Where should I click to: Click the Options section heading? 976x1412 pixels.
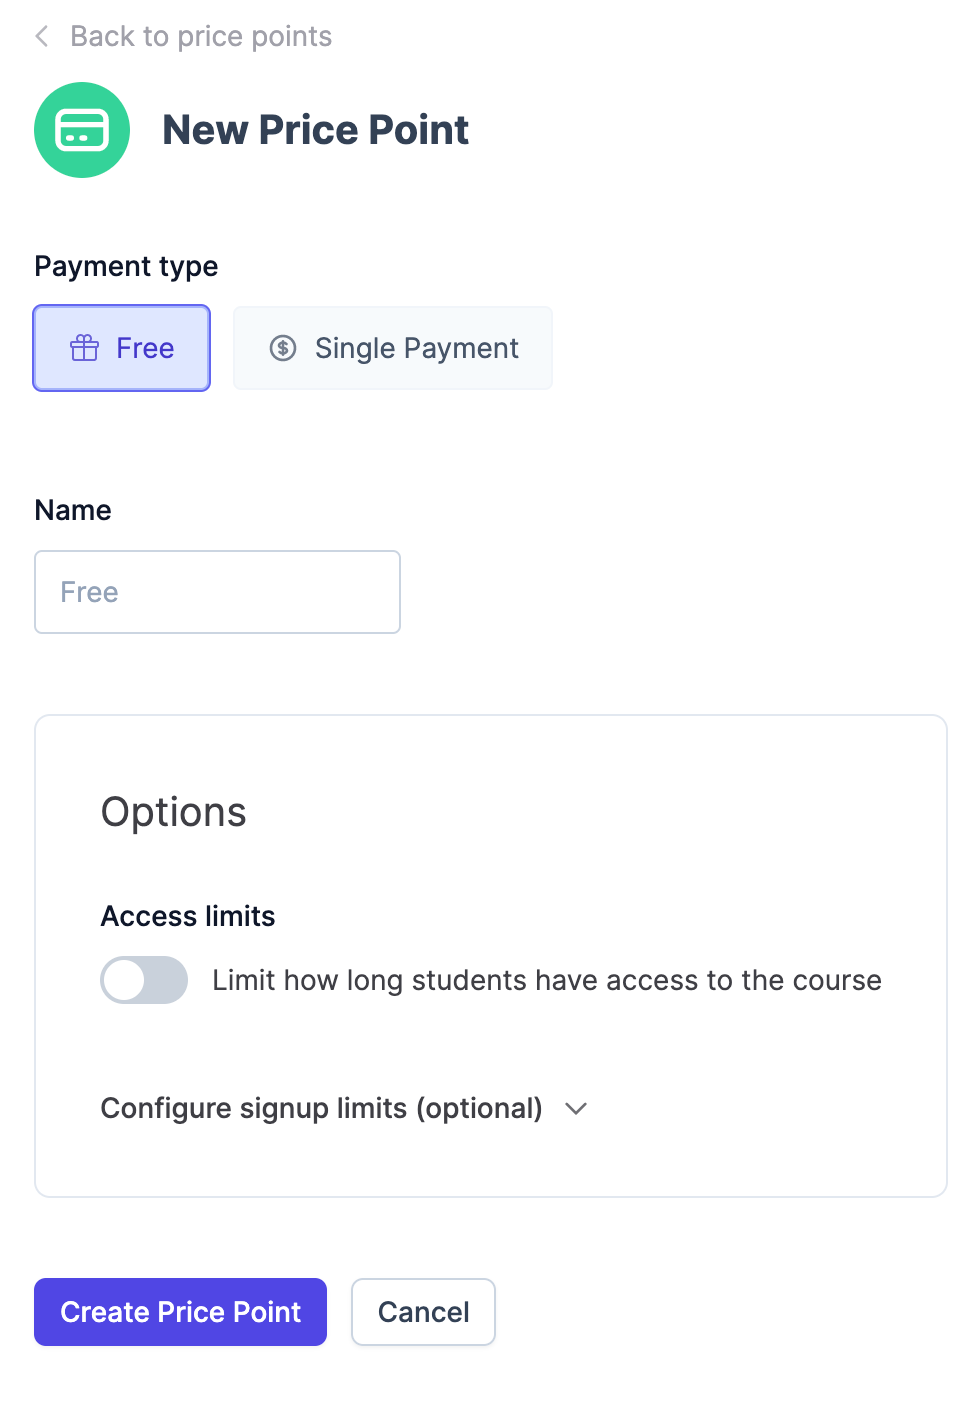coord(174,812)
